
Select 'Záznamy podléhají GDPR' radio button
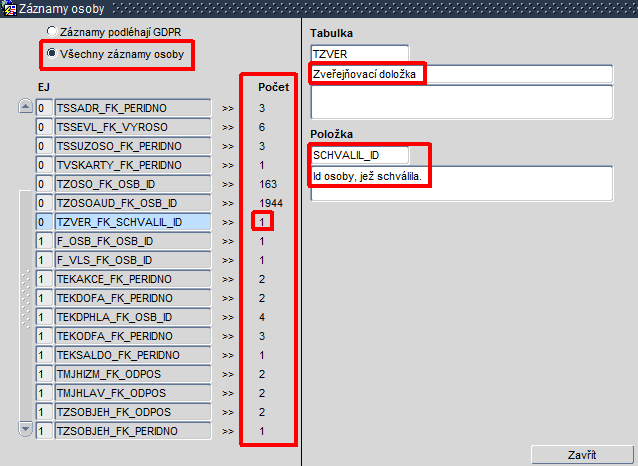click(x=52, y=31)
